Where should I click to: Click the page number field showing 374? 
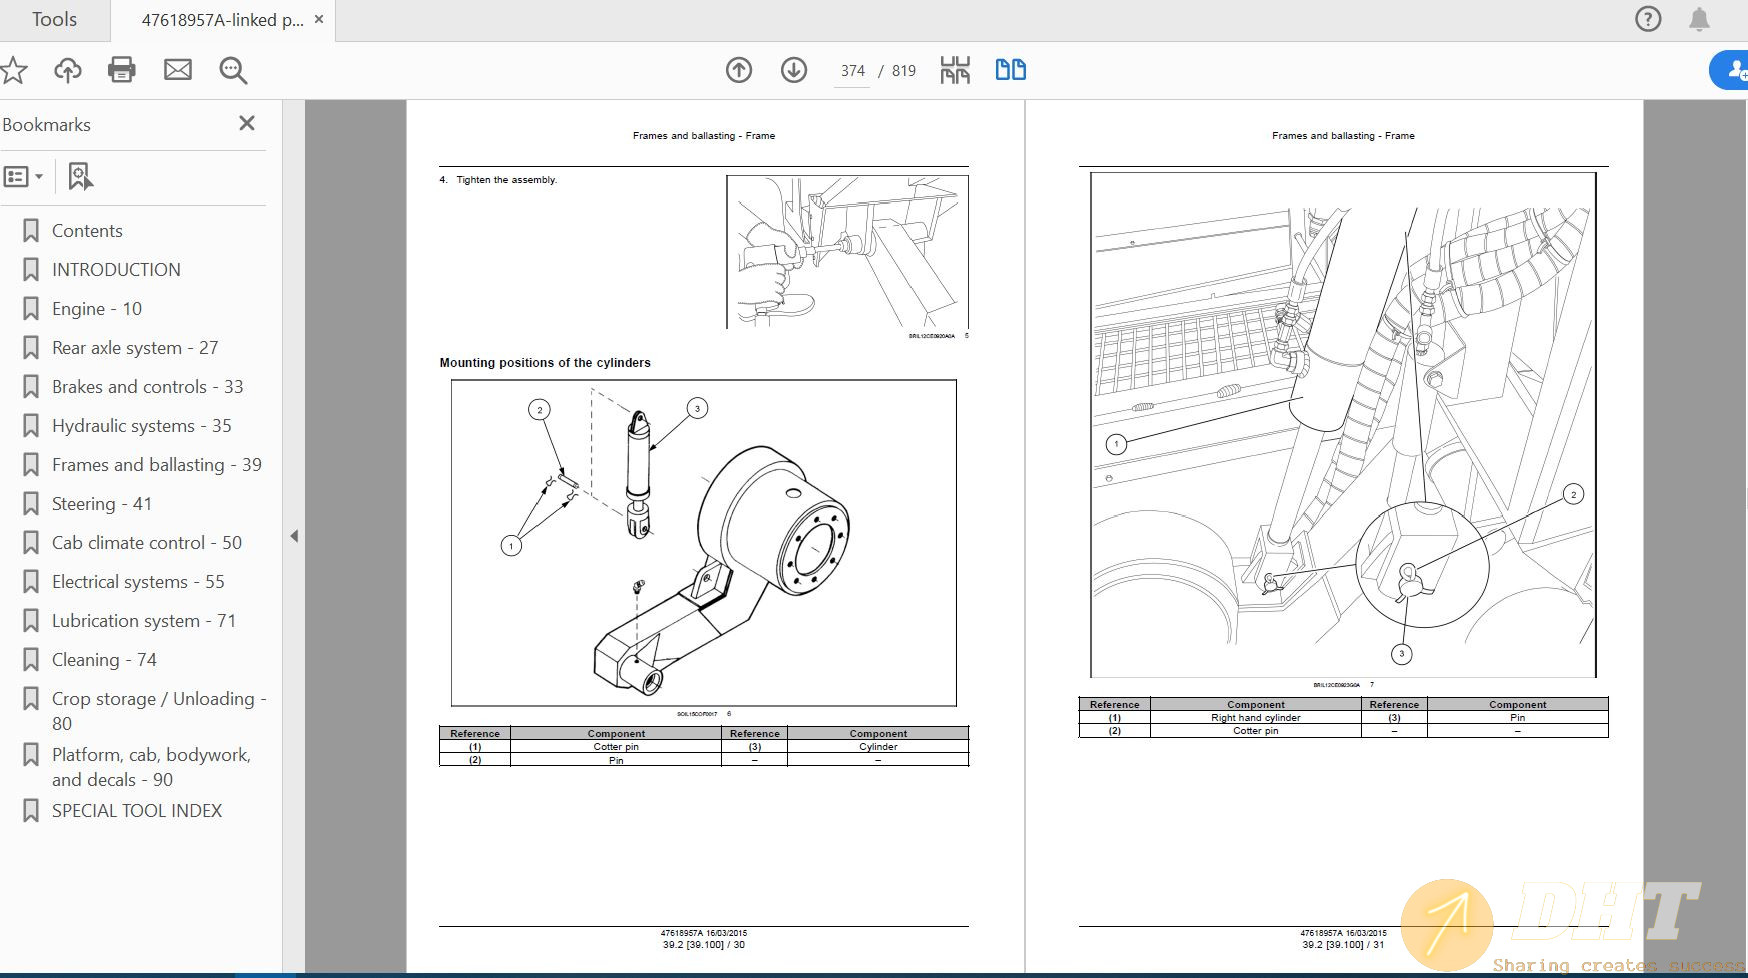(x=852, y=71)
